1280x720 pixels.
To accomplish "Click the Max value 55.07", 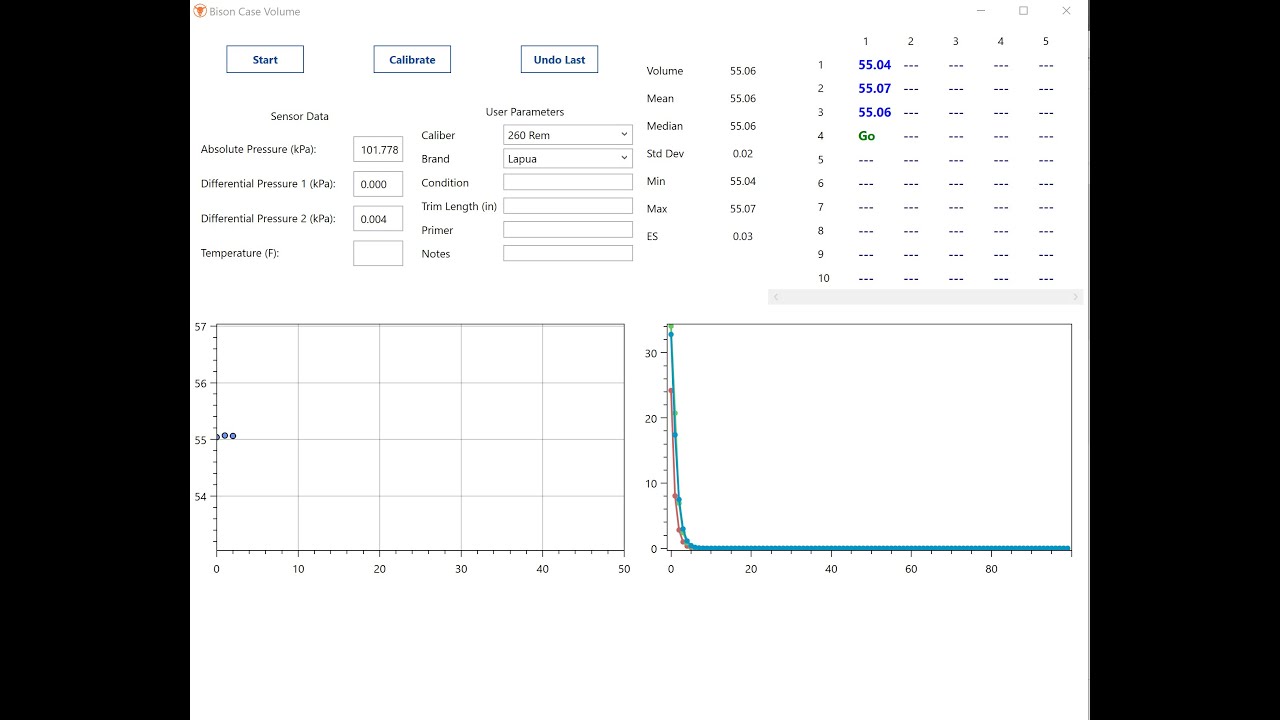I will [x=743, y=209].
